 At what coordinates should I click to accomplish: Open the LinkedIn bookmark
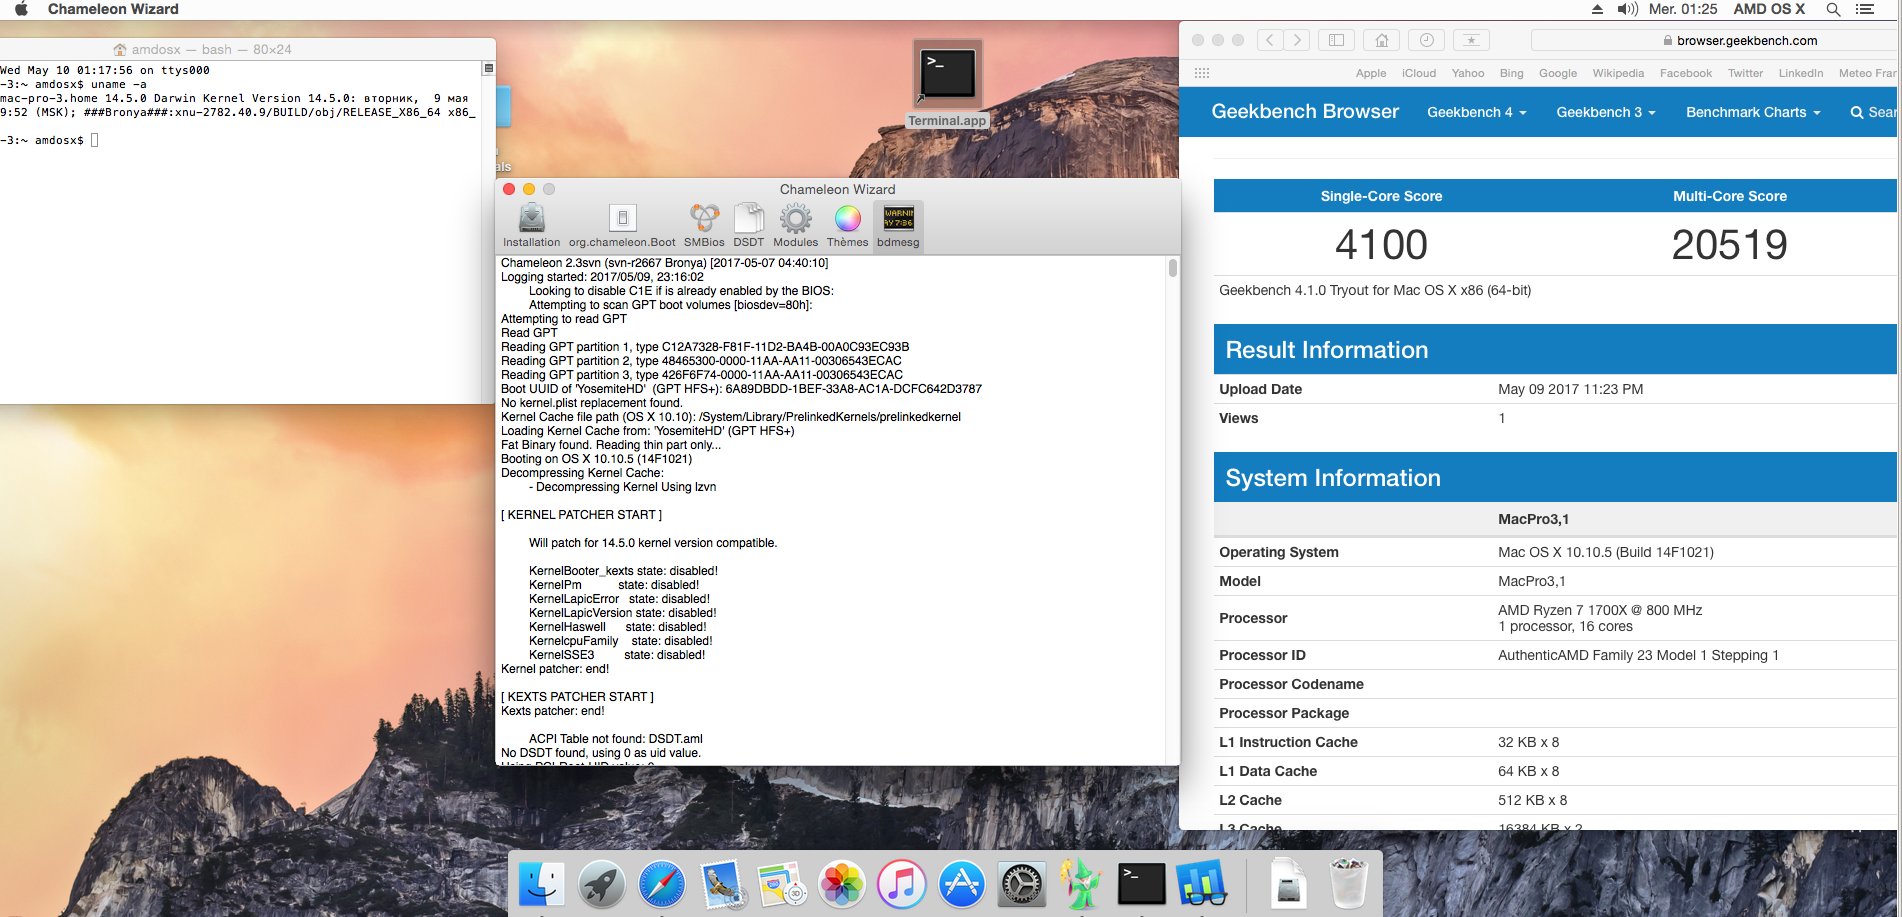point(1800,73)
